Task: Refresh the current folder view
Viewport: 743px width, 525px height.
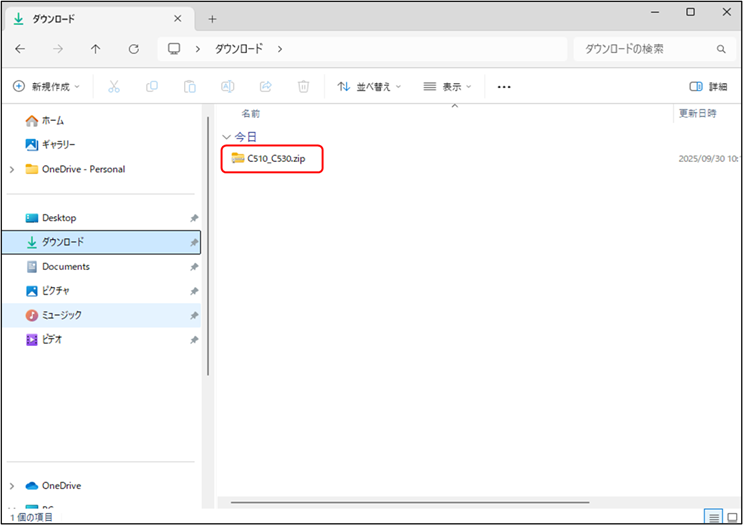Action: [x=133, y=49]
